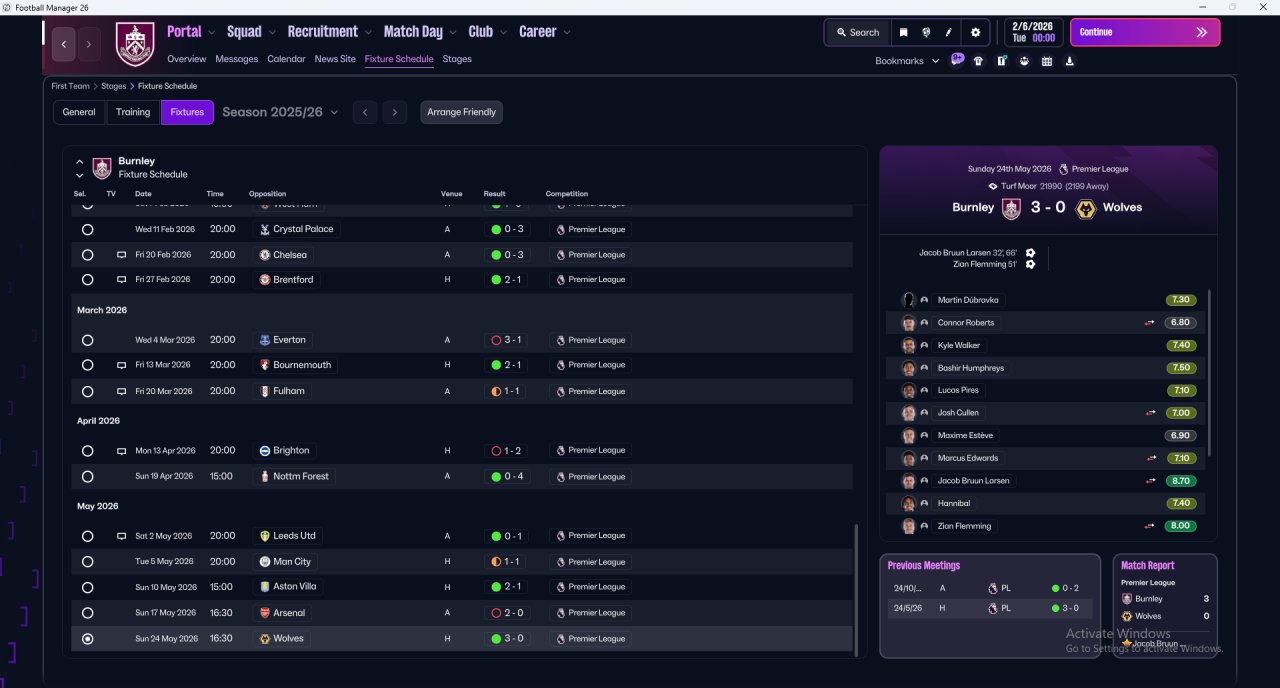Go to the previous season with the left arrow
Viewport: 1280px width, 688px height.
click(x=365, y=112)
